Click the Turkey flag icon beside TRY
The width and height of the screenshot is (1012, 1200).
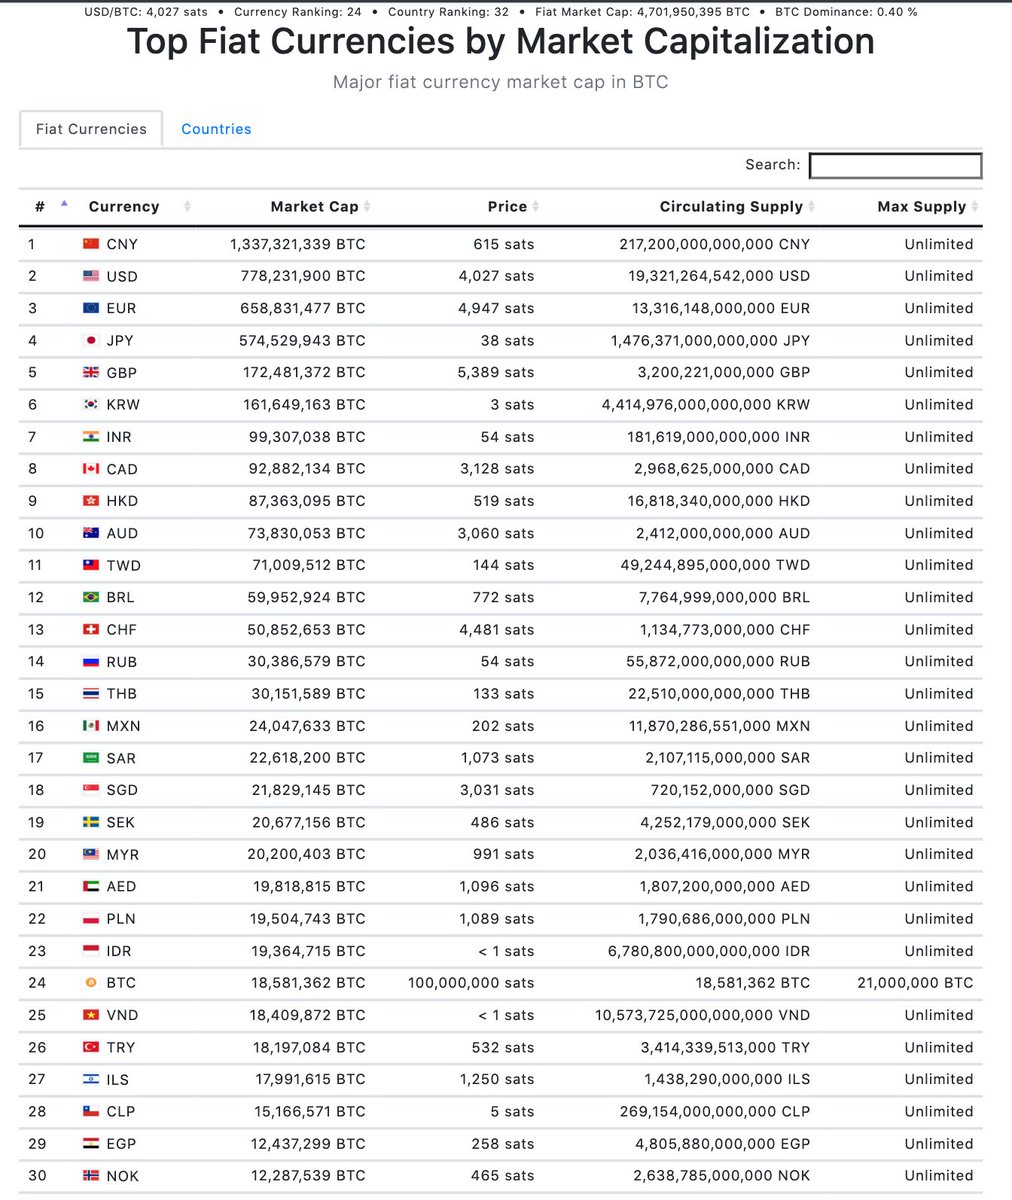91,1047
